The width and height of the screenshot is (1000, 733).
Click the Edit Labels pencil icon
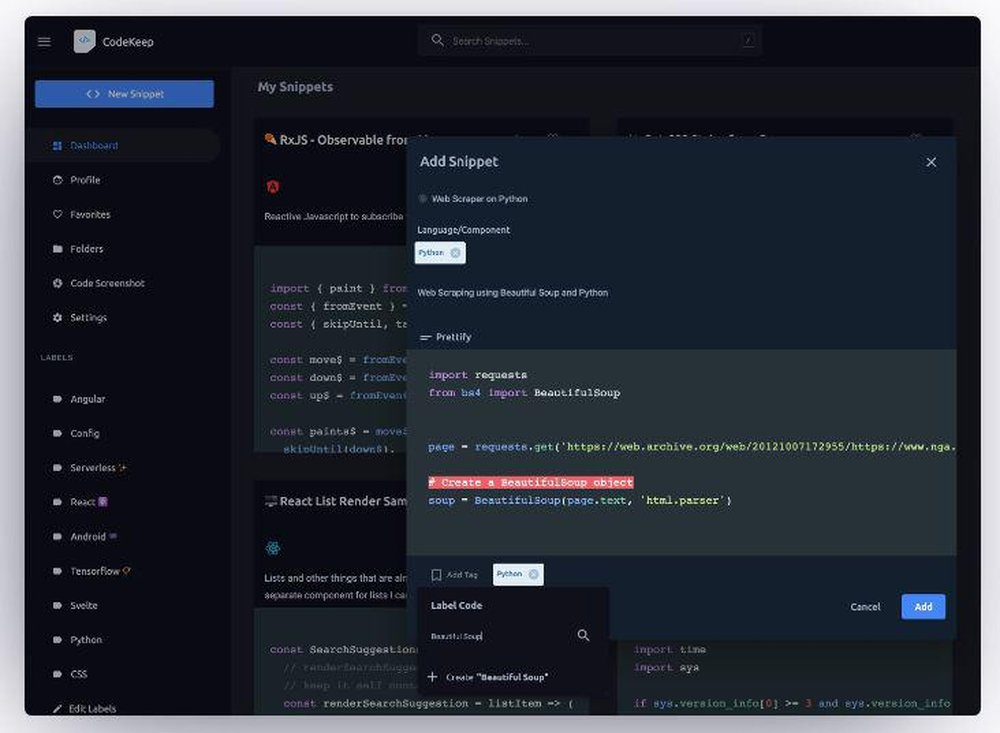click(57, 709)
